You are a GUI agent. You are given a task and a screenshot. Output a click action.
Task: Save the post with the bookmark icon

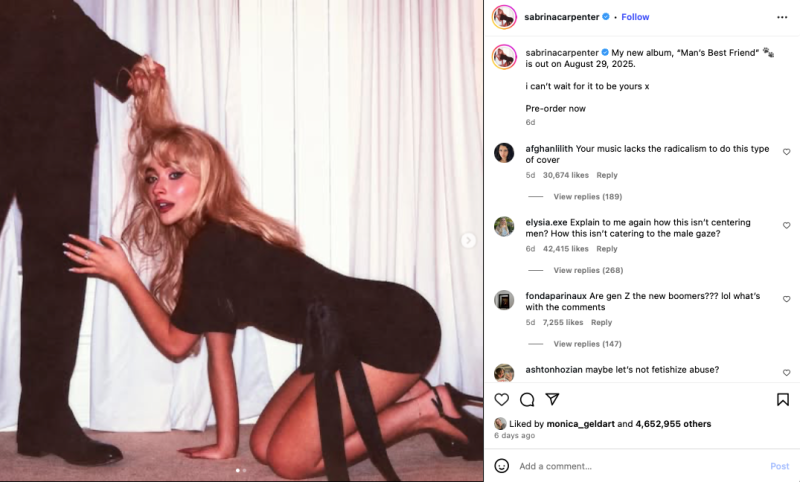pyautogui.click(x=783, y=399)
